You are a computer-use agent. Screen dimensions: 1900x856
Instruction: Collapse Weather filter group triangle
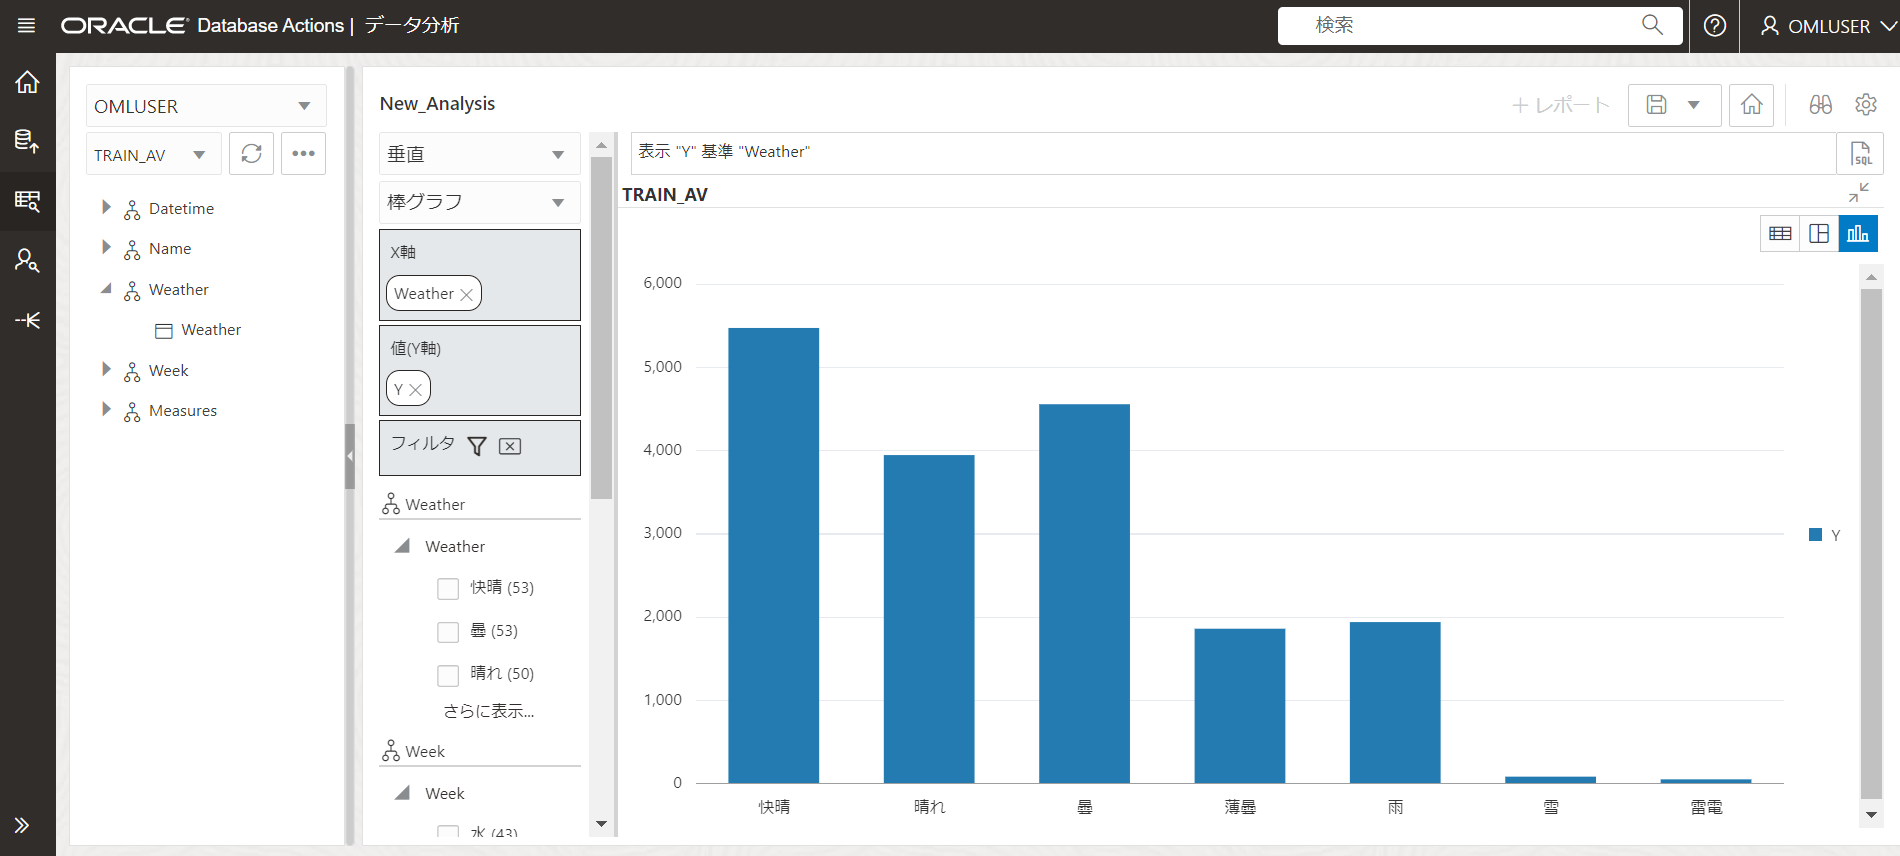[403, 546]
